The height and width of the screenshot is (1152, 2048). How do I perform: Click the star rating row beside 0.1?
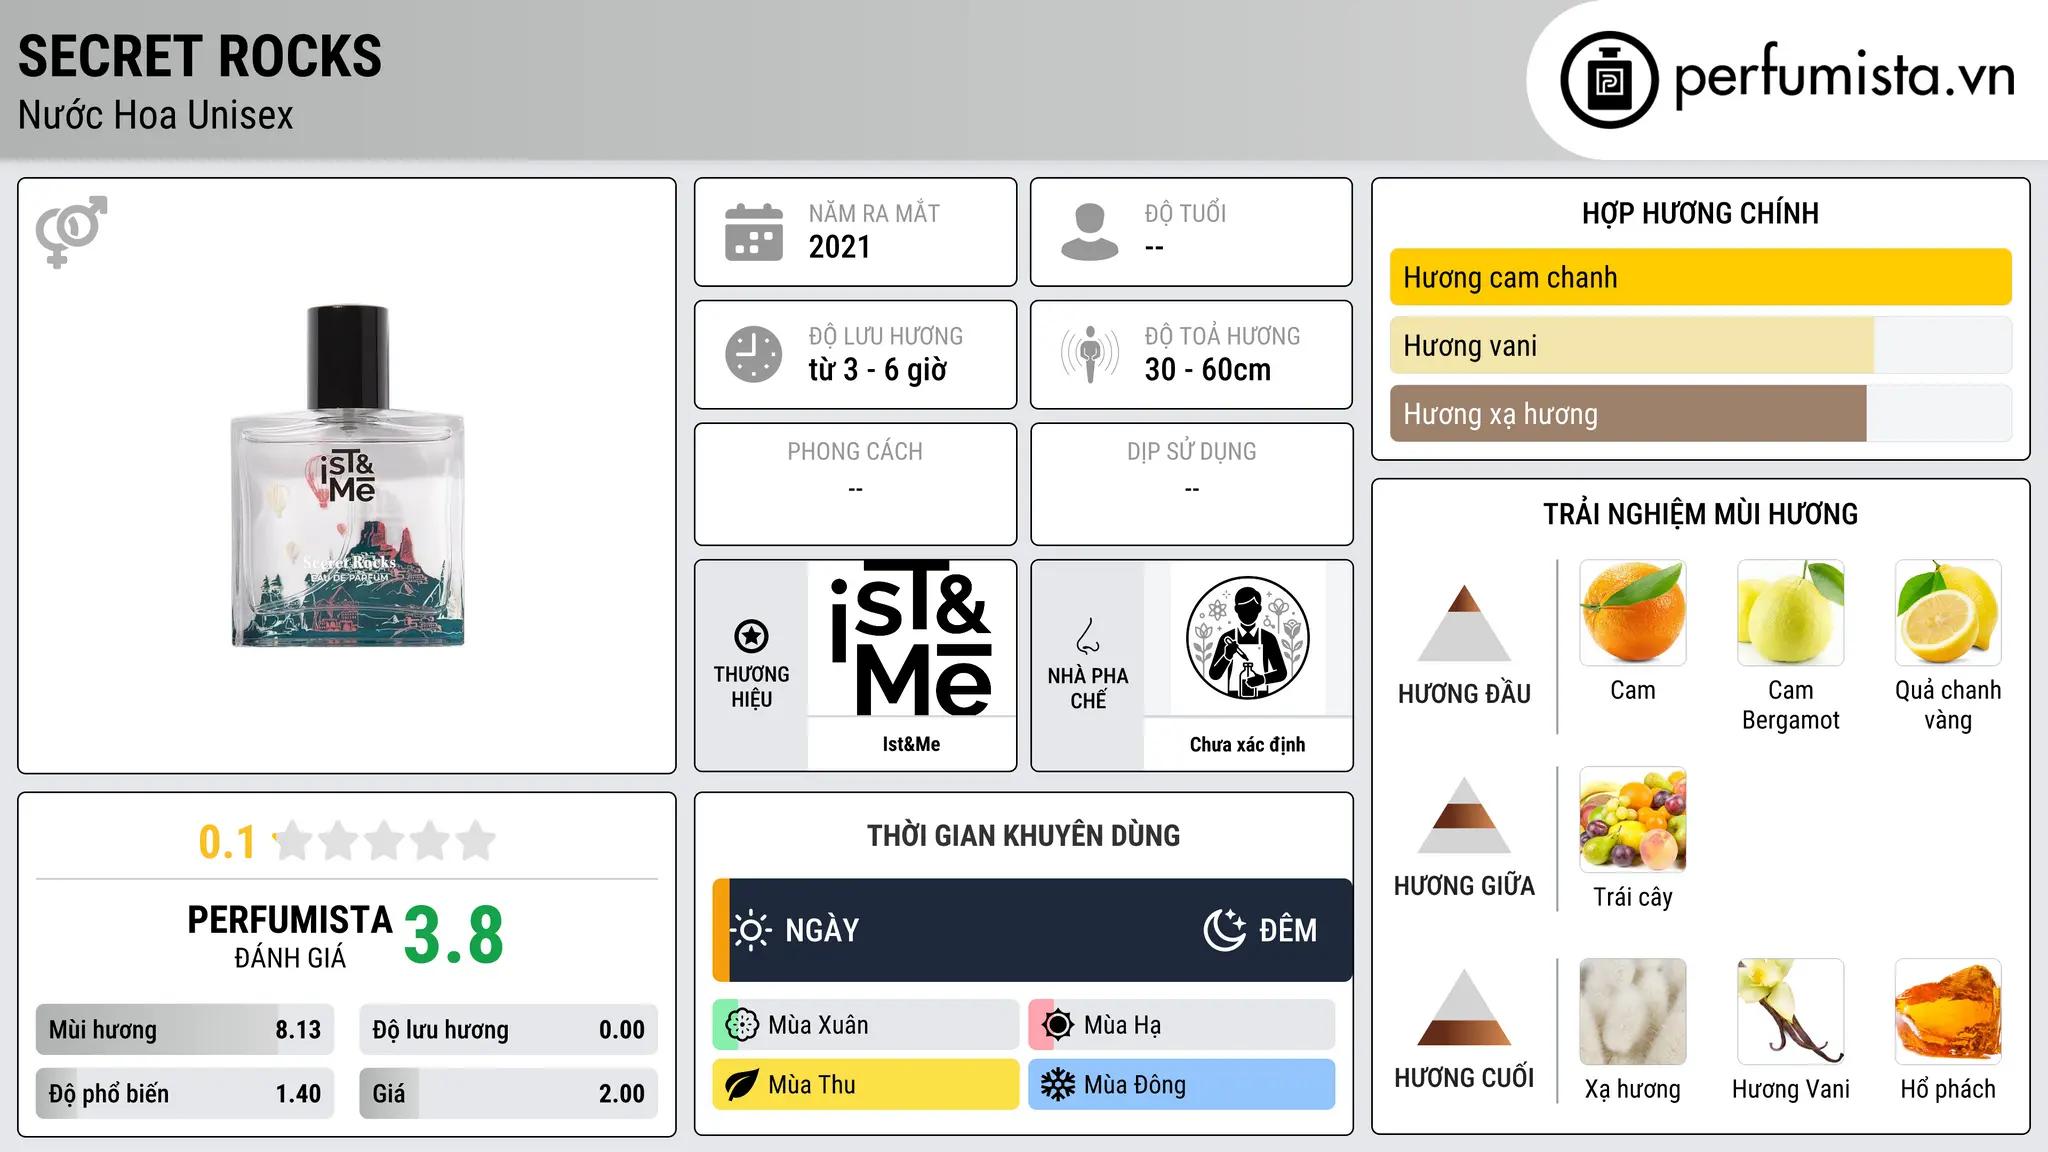pyautogui.click(x=385, y=841)
